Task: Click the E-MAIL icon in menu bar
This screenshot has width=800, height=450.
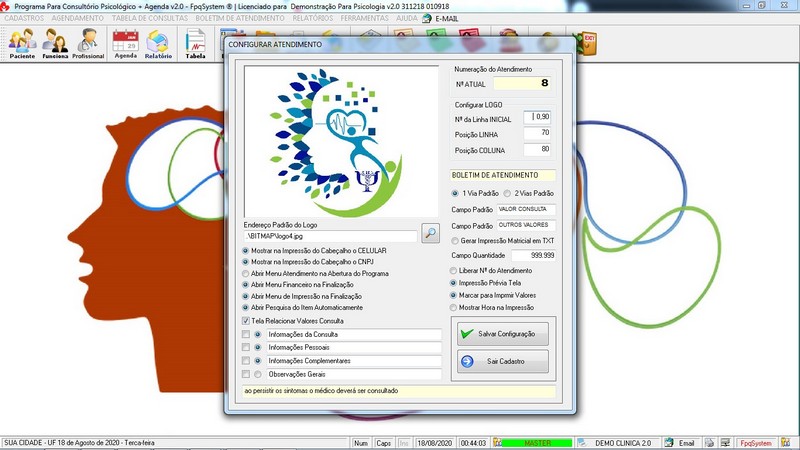Action: coord(427,18)
